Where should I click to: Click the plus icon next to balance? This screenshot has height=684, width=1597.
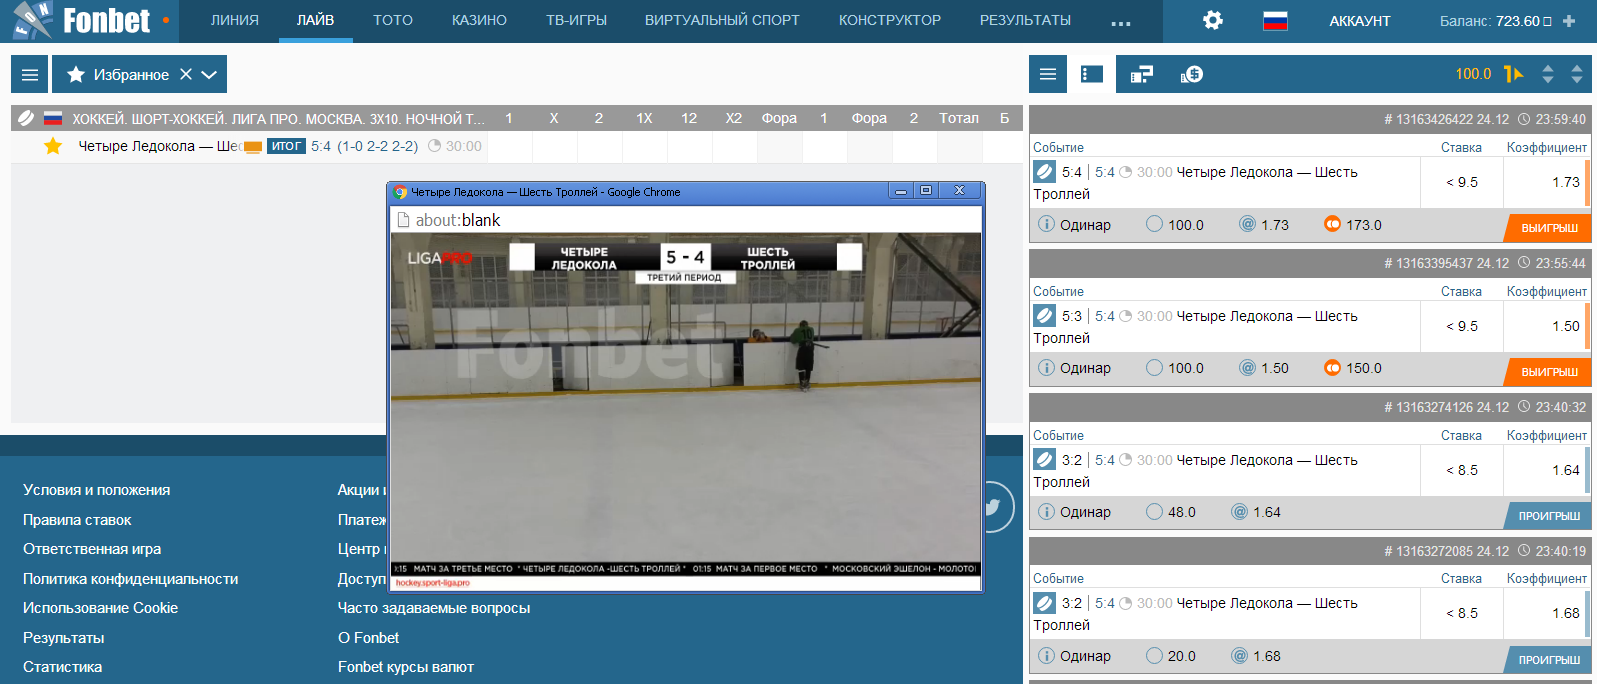1569,21
